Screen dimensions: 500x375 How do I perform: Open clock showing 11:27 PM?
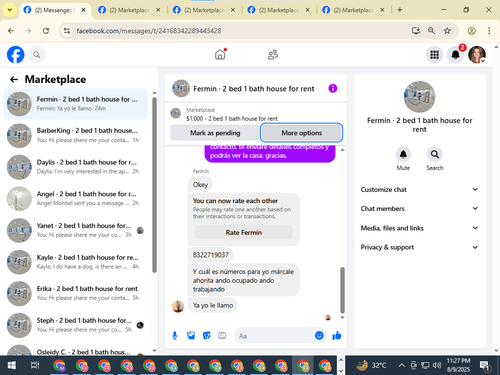coord(458,365)
